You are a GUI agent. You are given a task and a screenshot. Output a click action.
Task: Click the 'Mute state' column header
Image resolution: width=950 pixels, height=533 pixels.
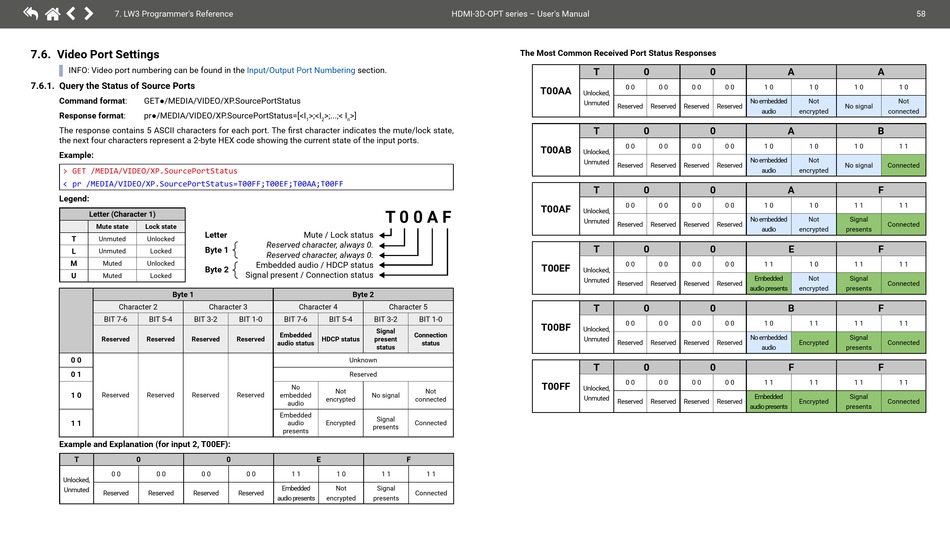[112, 227]
